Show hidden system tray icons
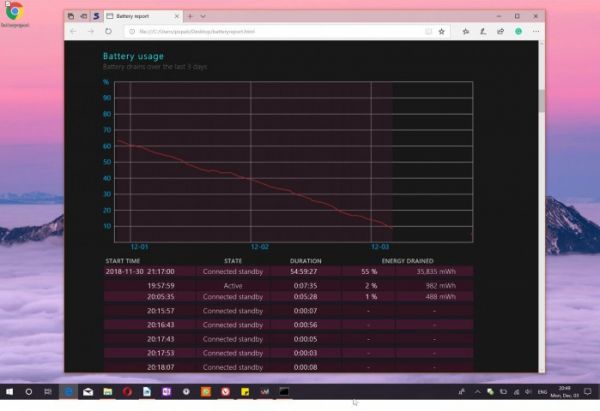The height and width of the screenshot is (411, 600). click(x=477, y=392)
